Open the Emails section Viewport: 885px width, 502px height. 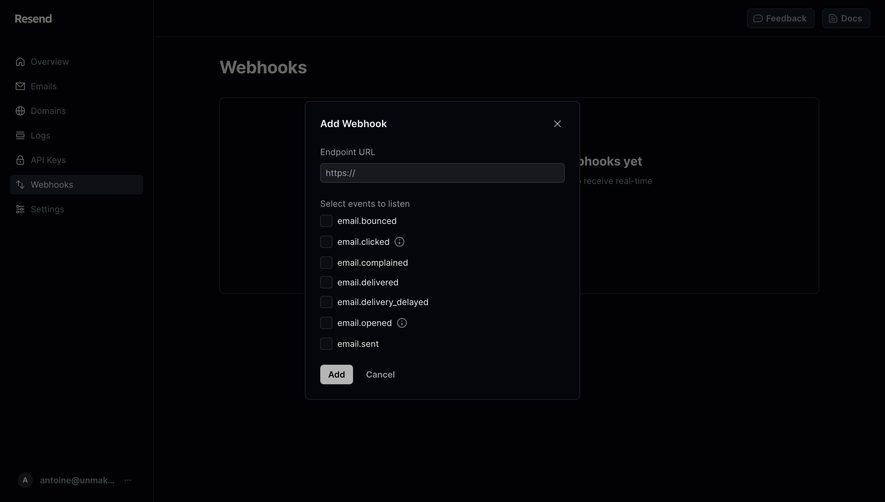(x=76, y=86)
